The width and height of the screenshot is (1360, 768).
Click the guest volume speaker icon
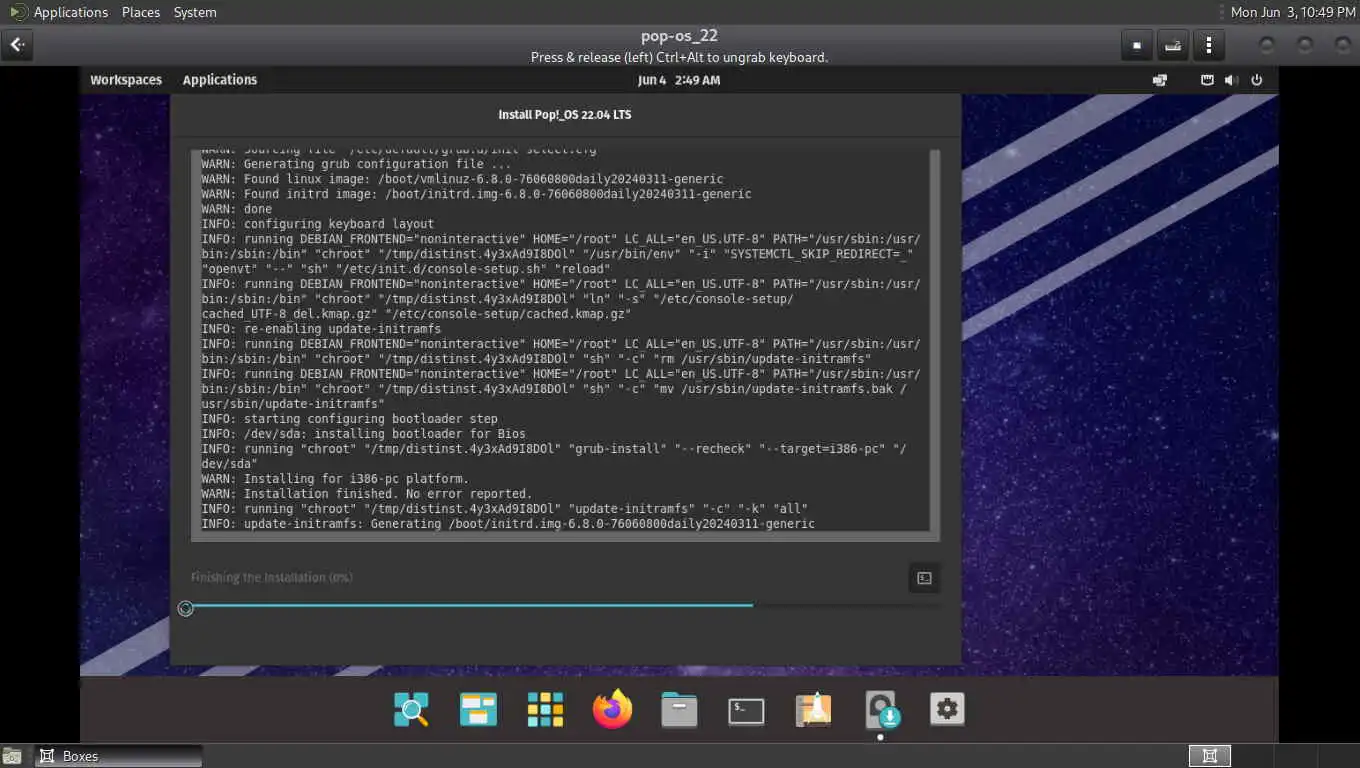coord(1231,80)
